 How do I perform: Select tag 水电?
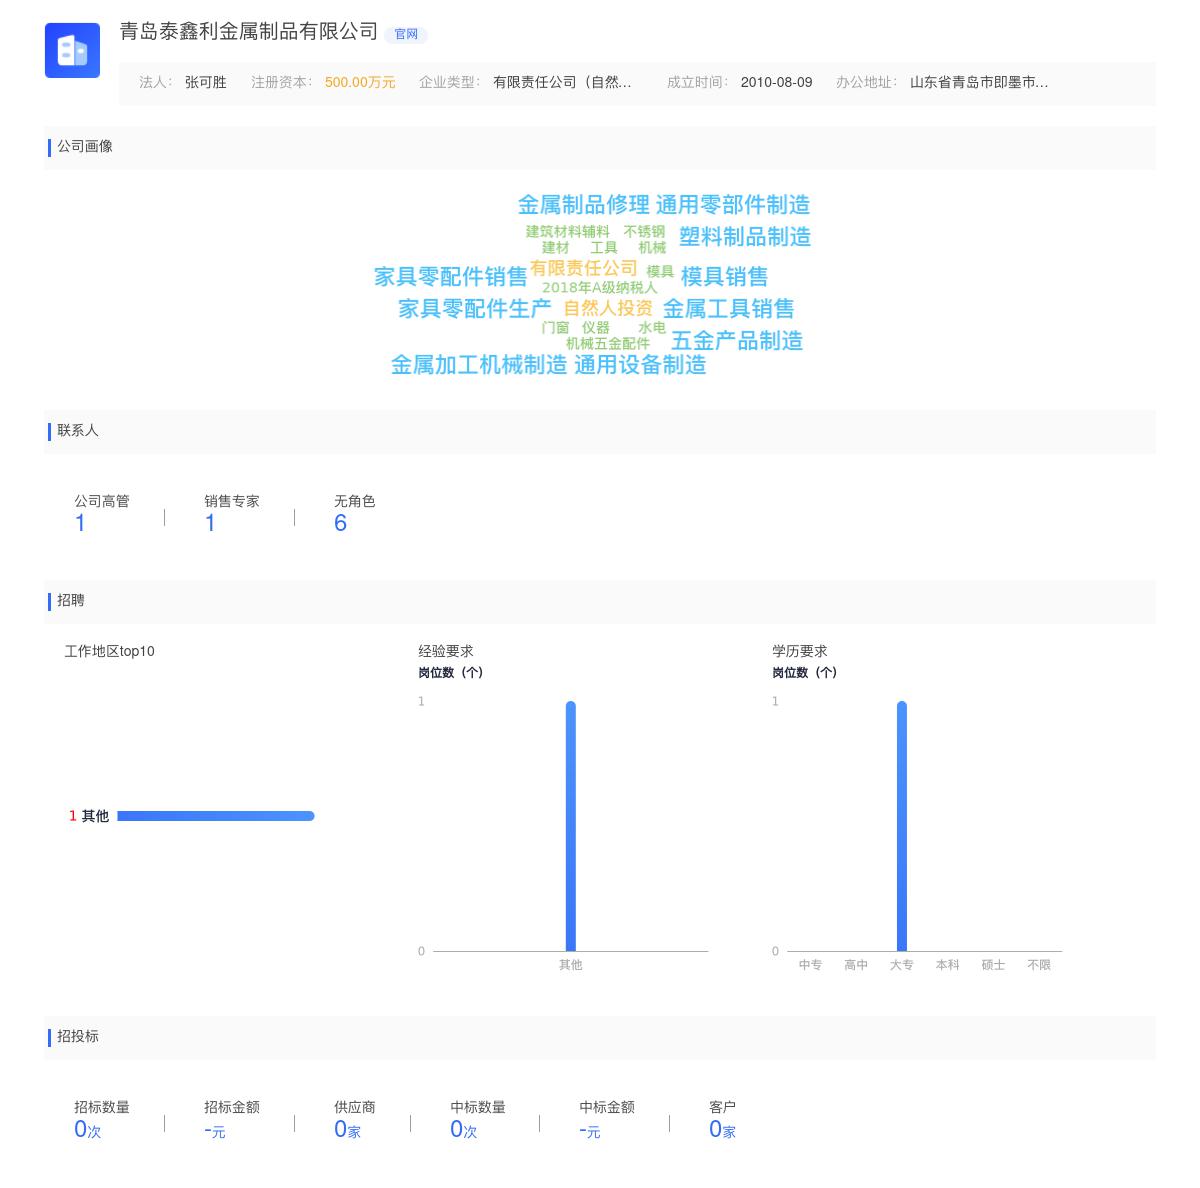tap(652, 327)
